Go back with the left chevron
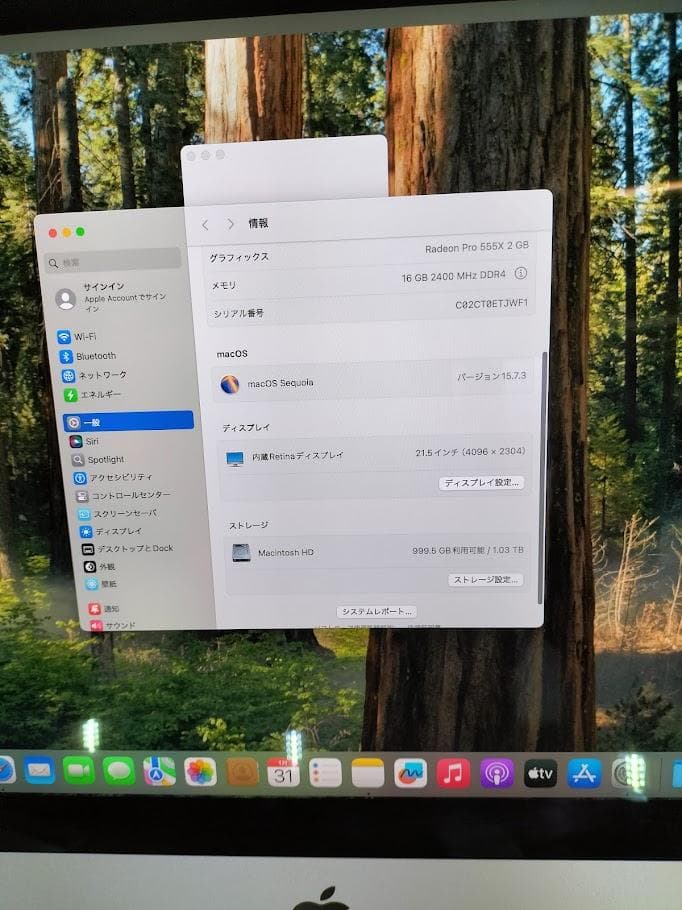 pyautogui.click(x=205, y=225)
